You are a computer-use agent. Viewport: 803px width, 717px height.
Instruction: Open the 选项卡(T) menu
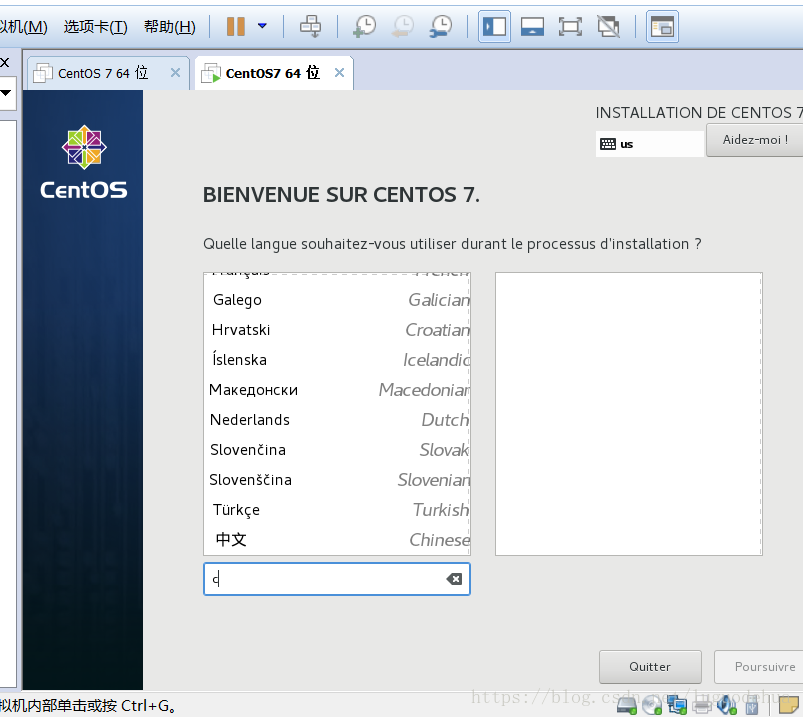(95, 27)
